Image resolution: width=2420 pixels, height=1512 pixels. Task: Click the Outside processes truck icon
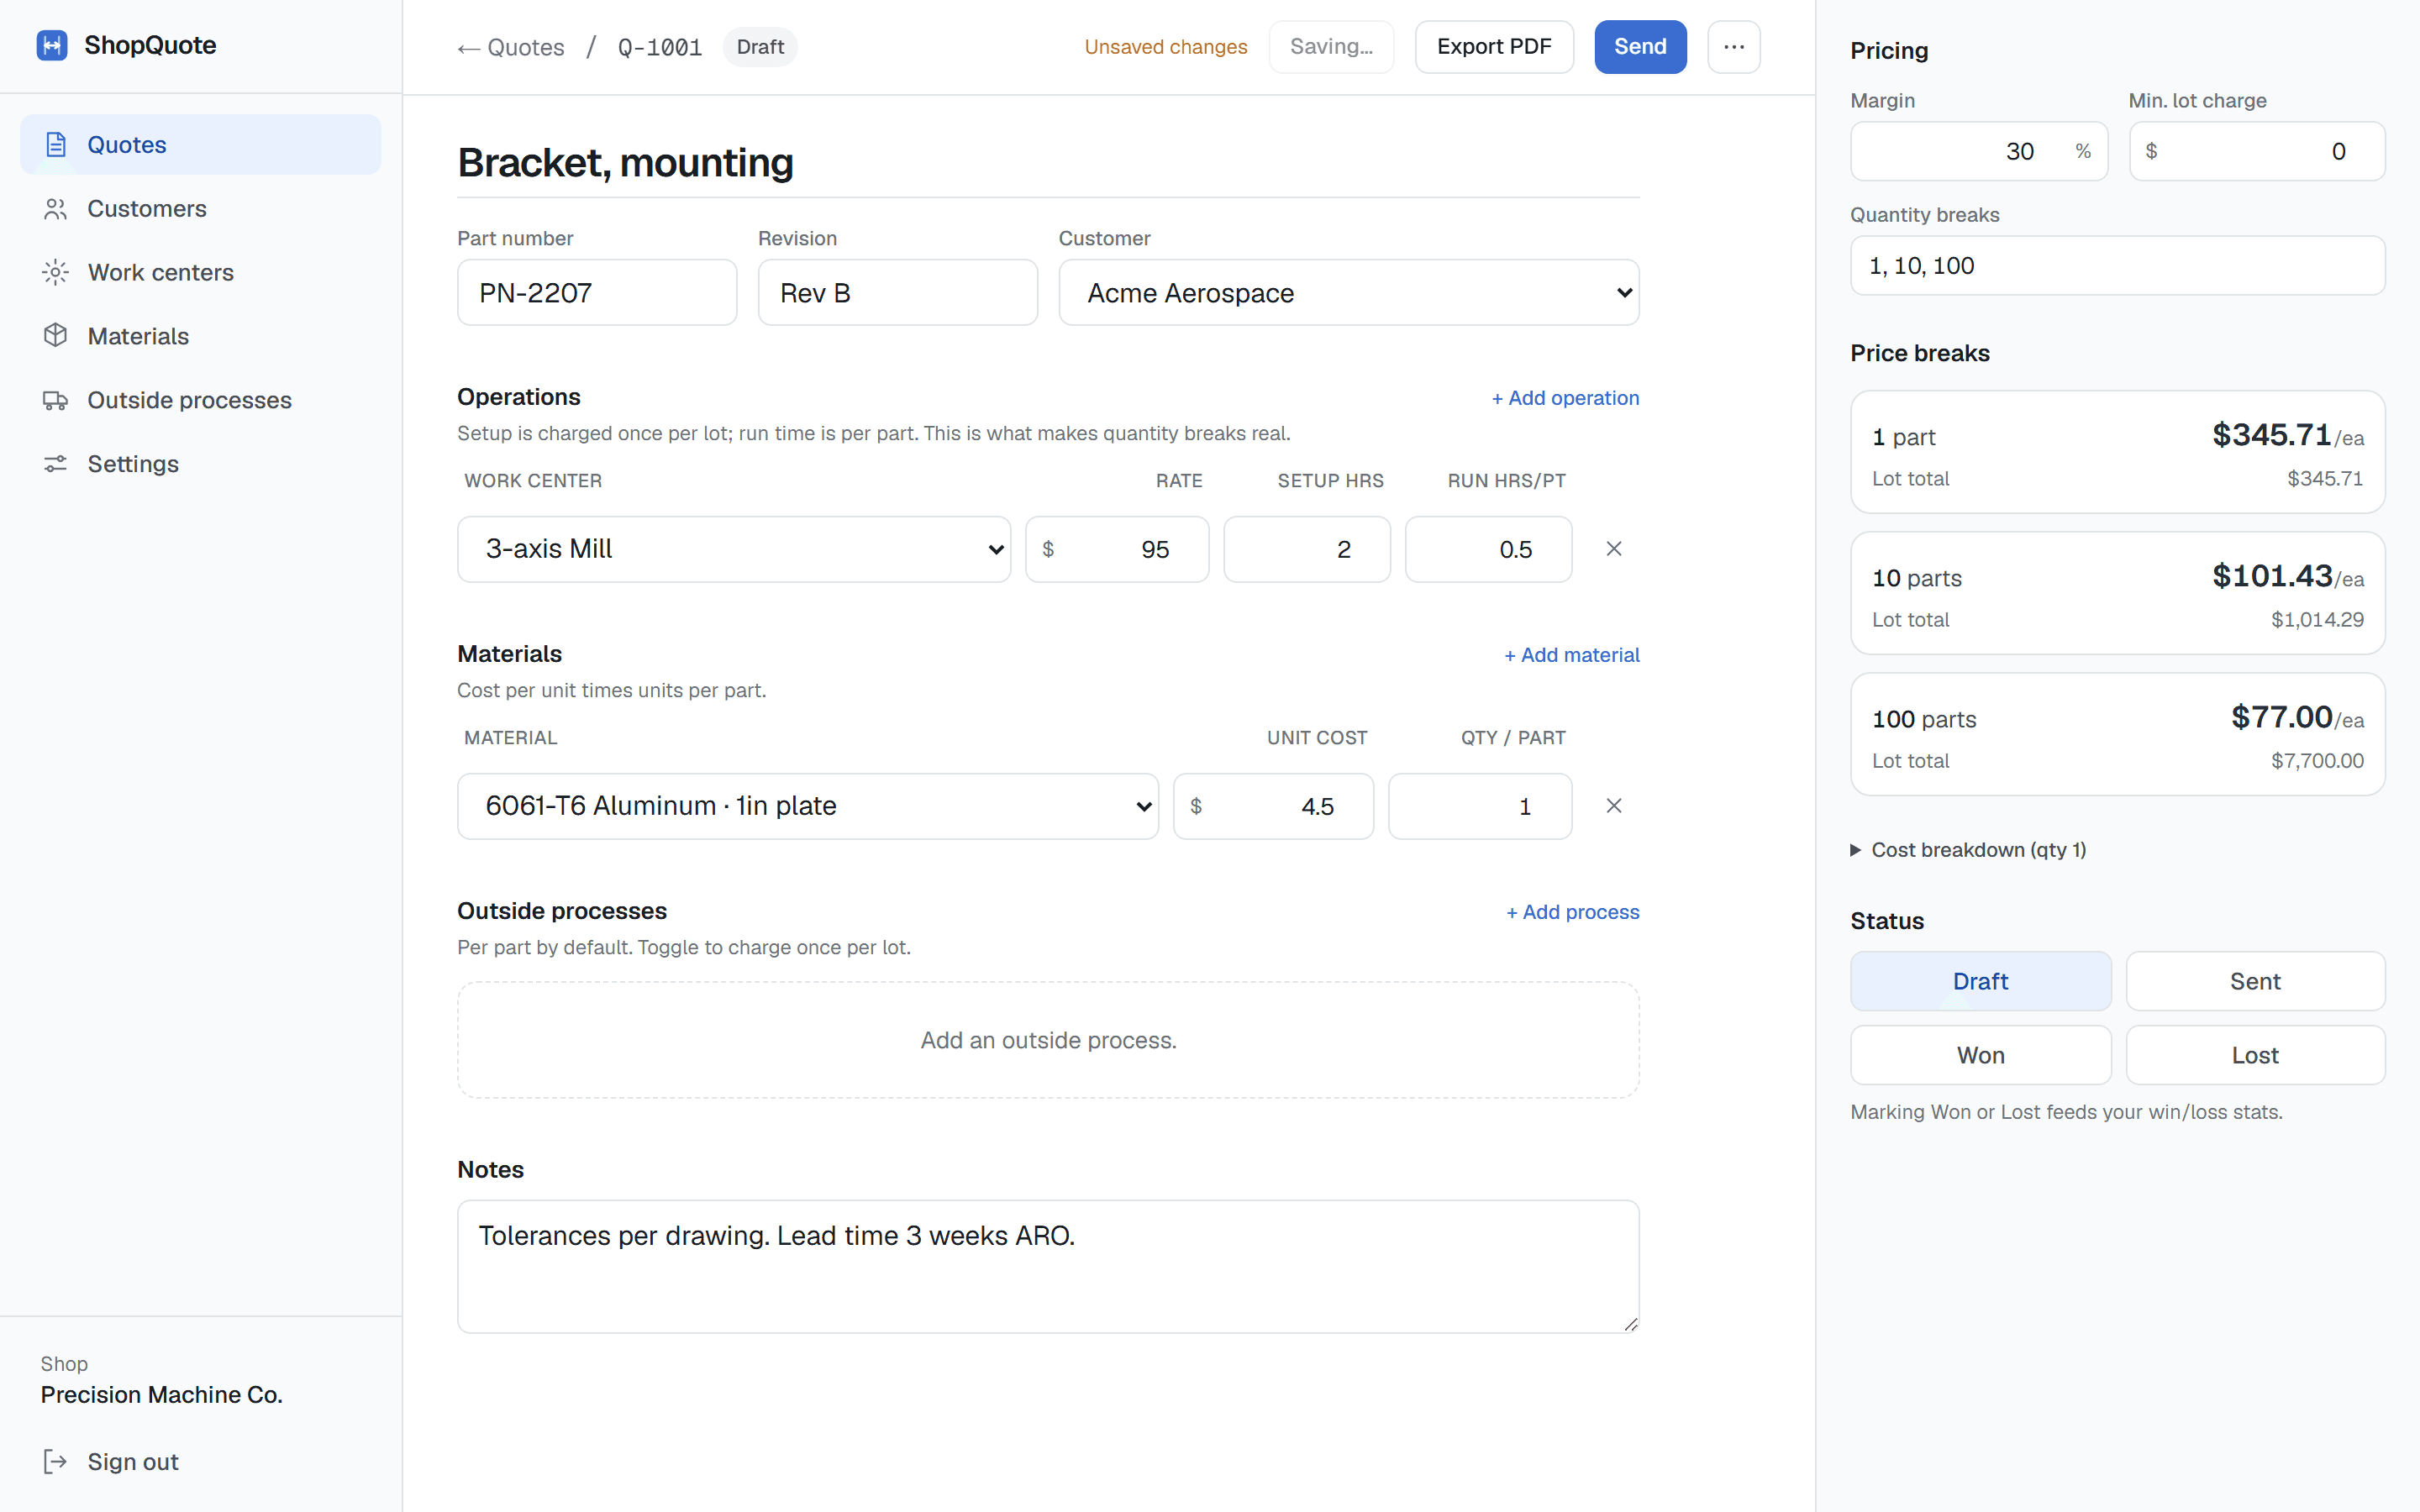point(56,400)
